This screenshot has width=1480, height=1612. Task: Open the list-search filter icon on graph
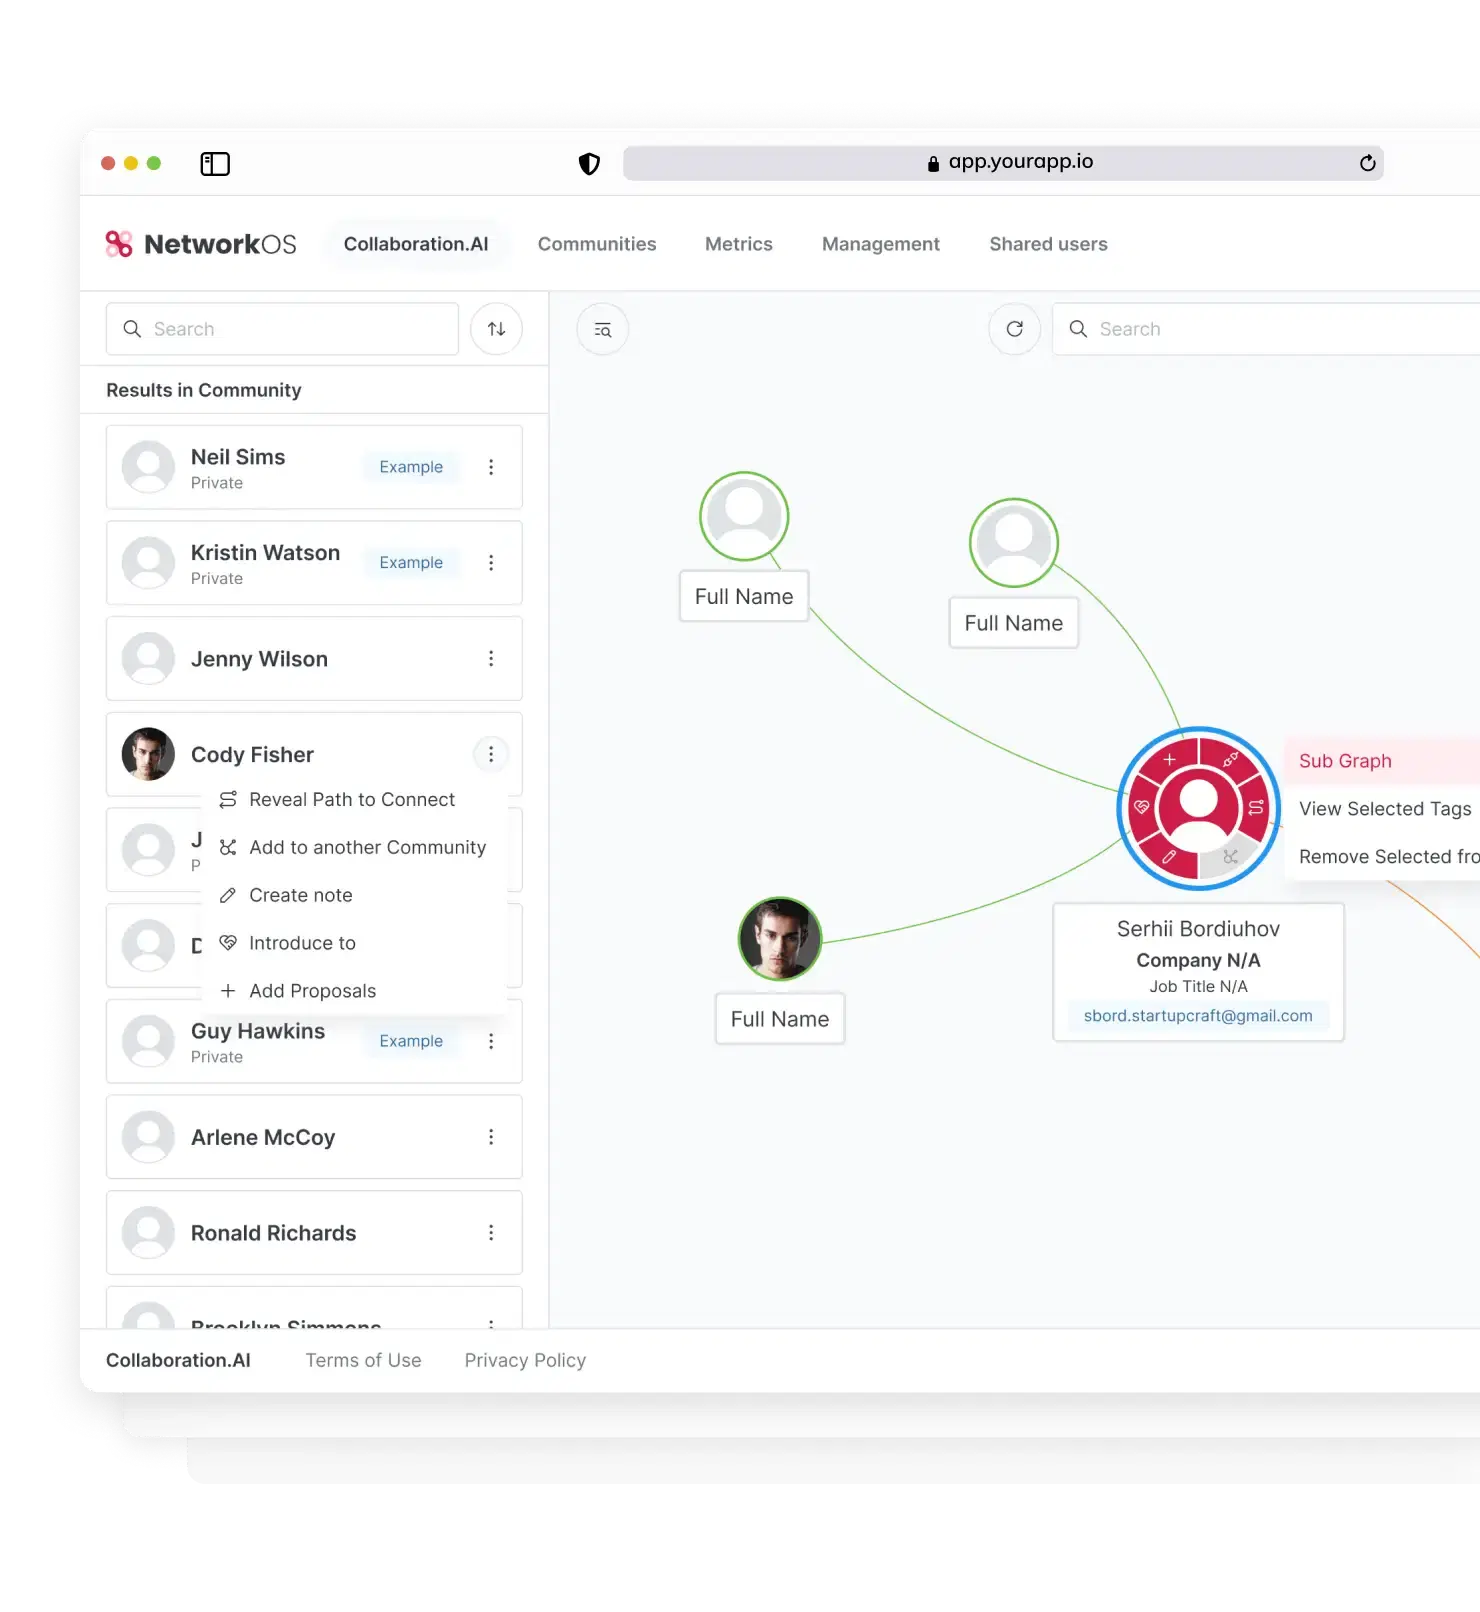602,329
